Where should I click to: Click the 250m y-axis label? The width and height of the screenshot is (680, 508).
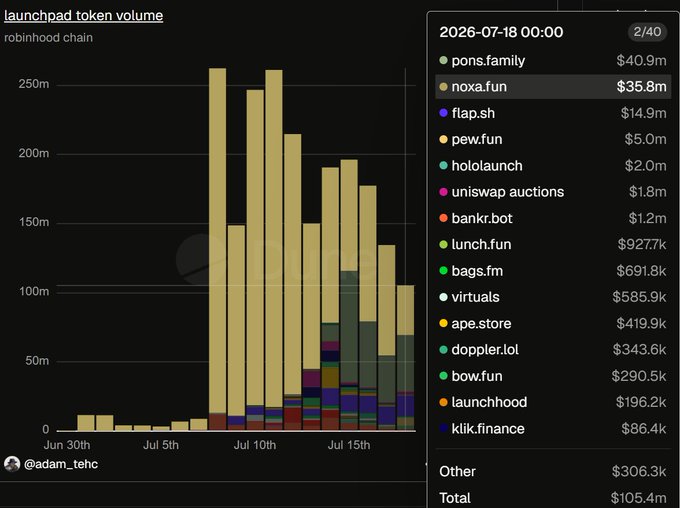pos(34,84)
